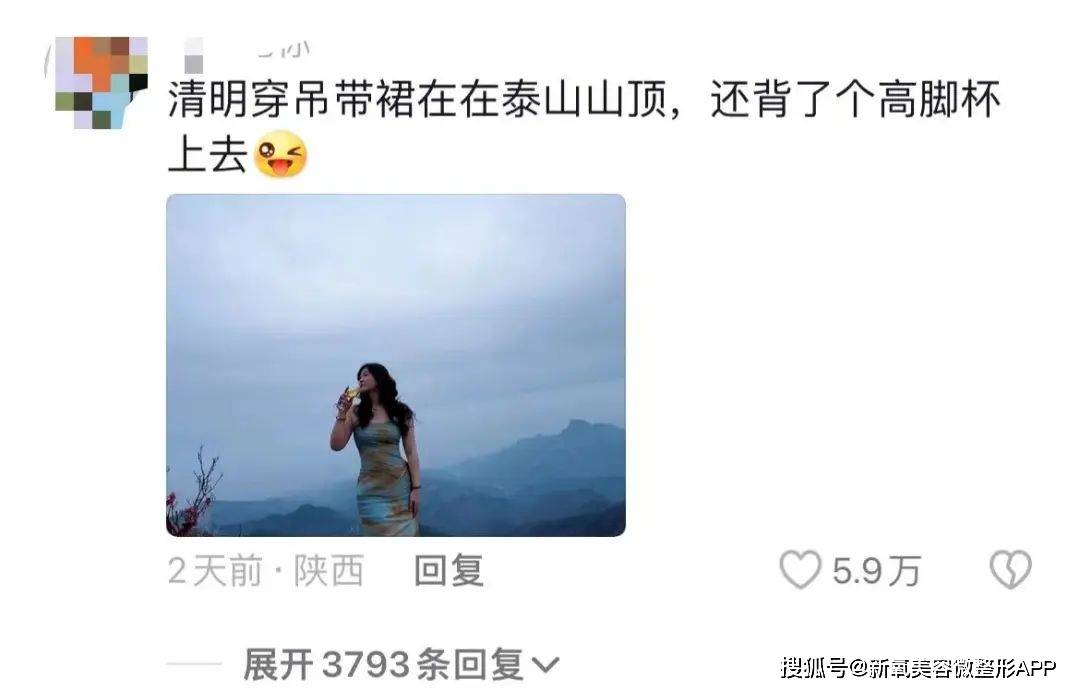Click the word 上去 in the comment
The image size is (1080, 691).
click(x=208, y=155)
